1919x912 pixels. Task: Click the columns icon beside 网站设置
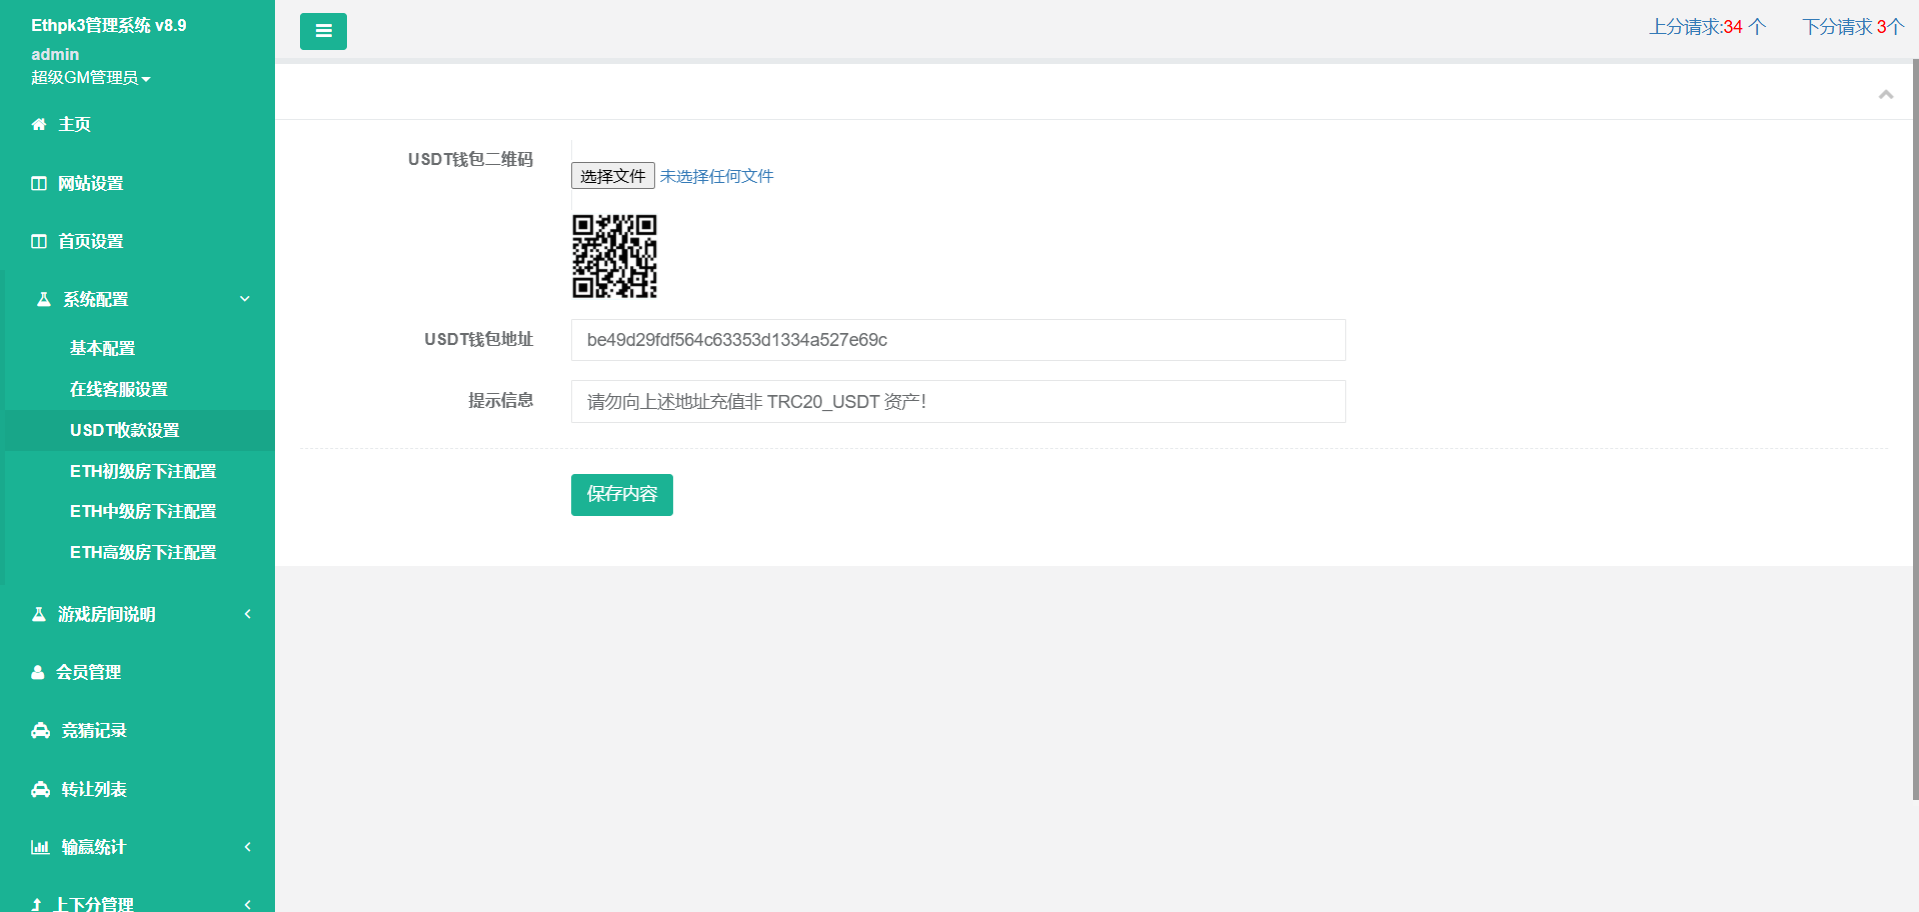point(39,183)
